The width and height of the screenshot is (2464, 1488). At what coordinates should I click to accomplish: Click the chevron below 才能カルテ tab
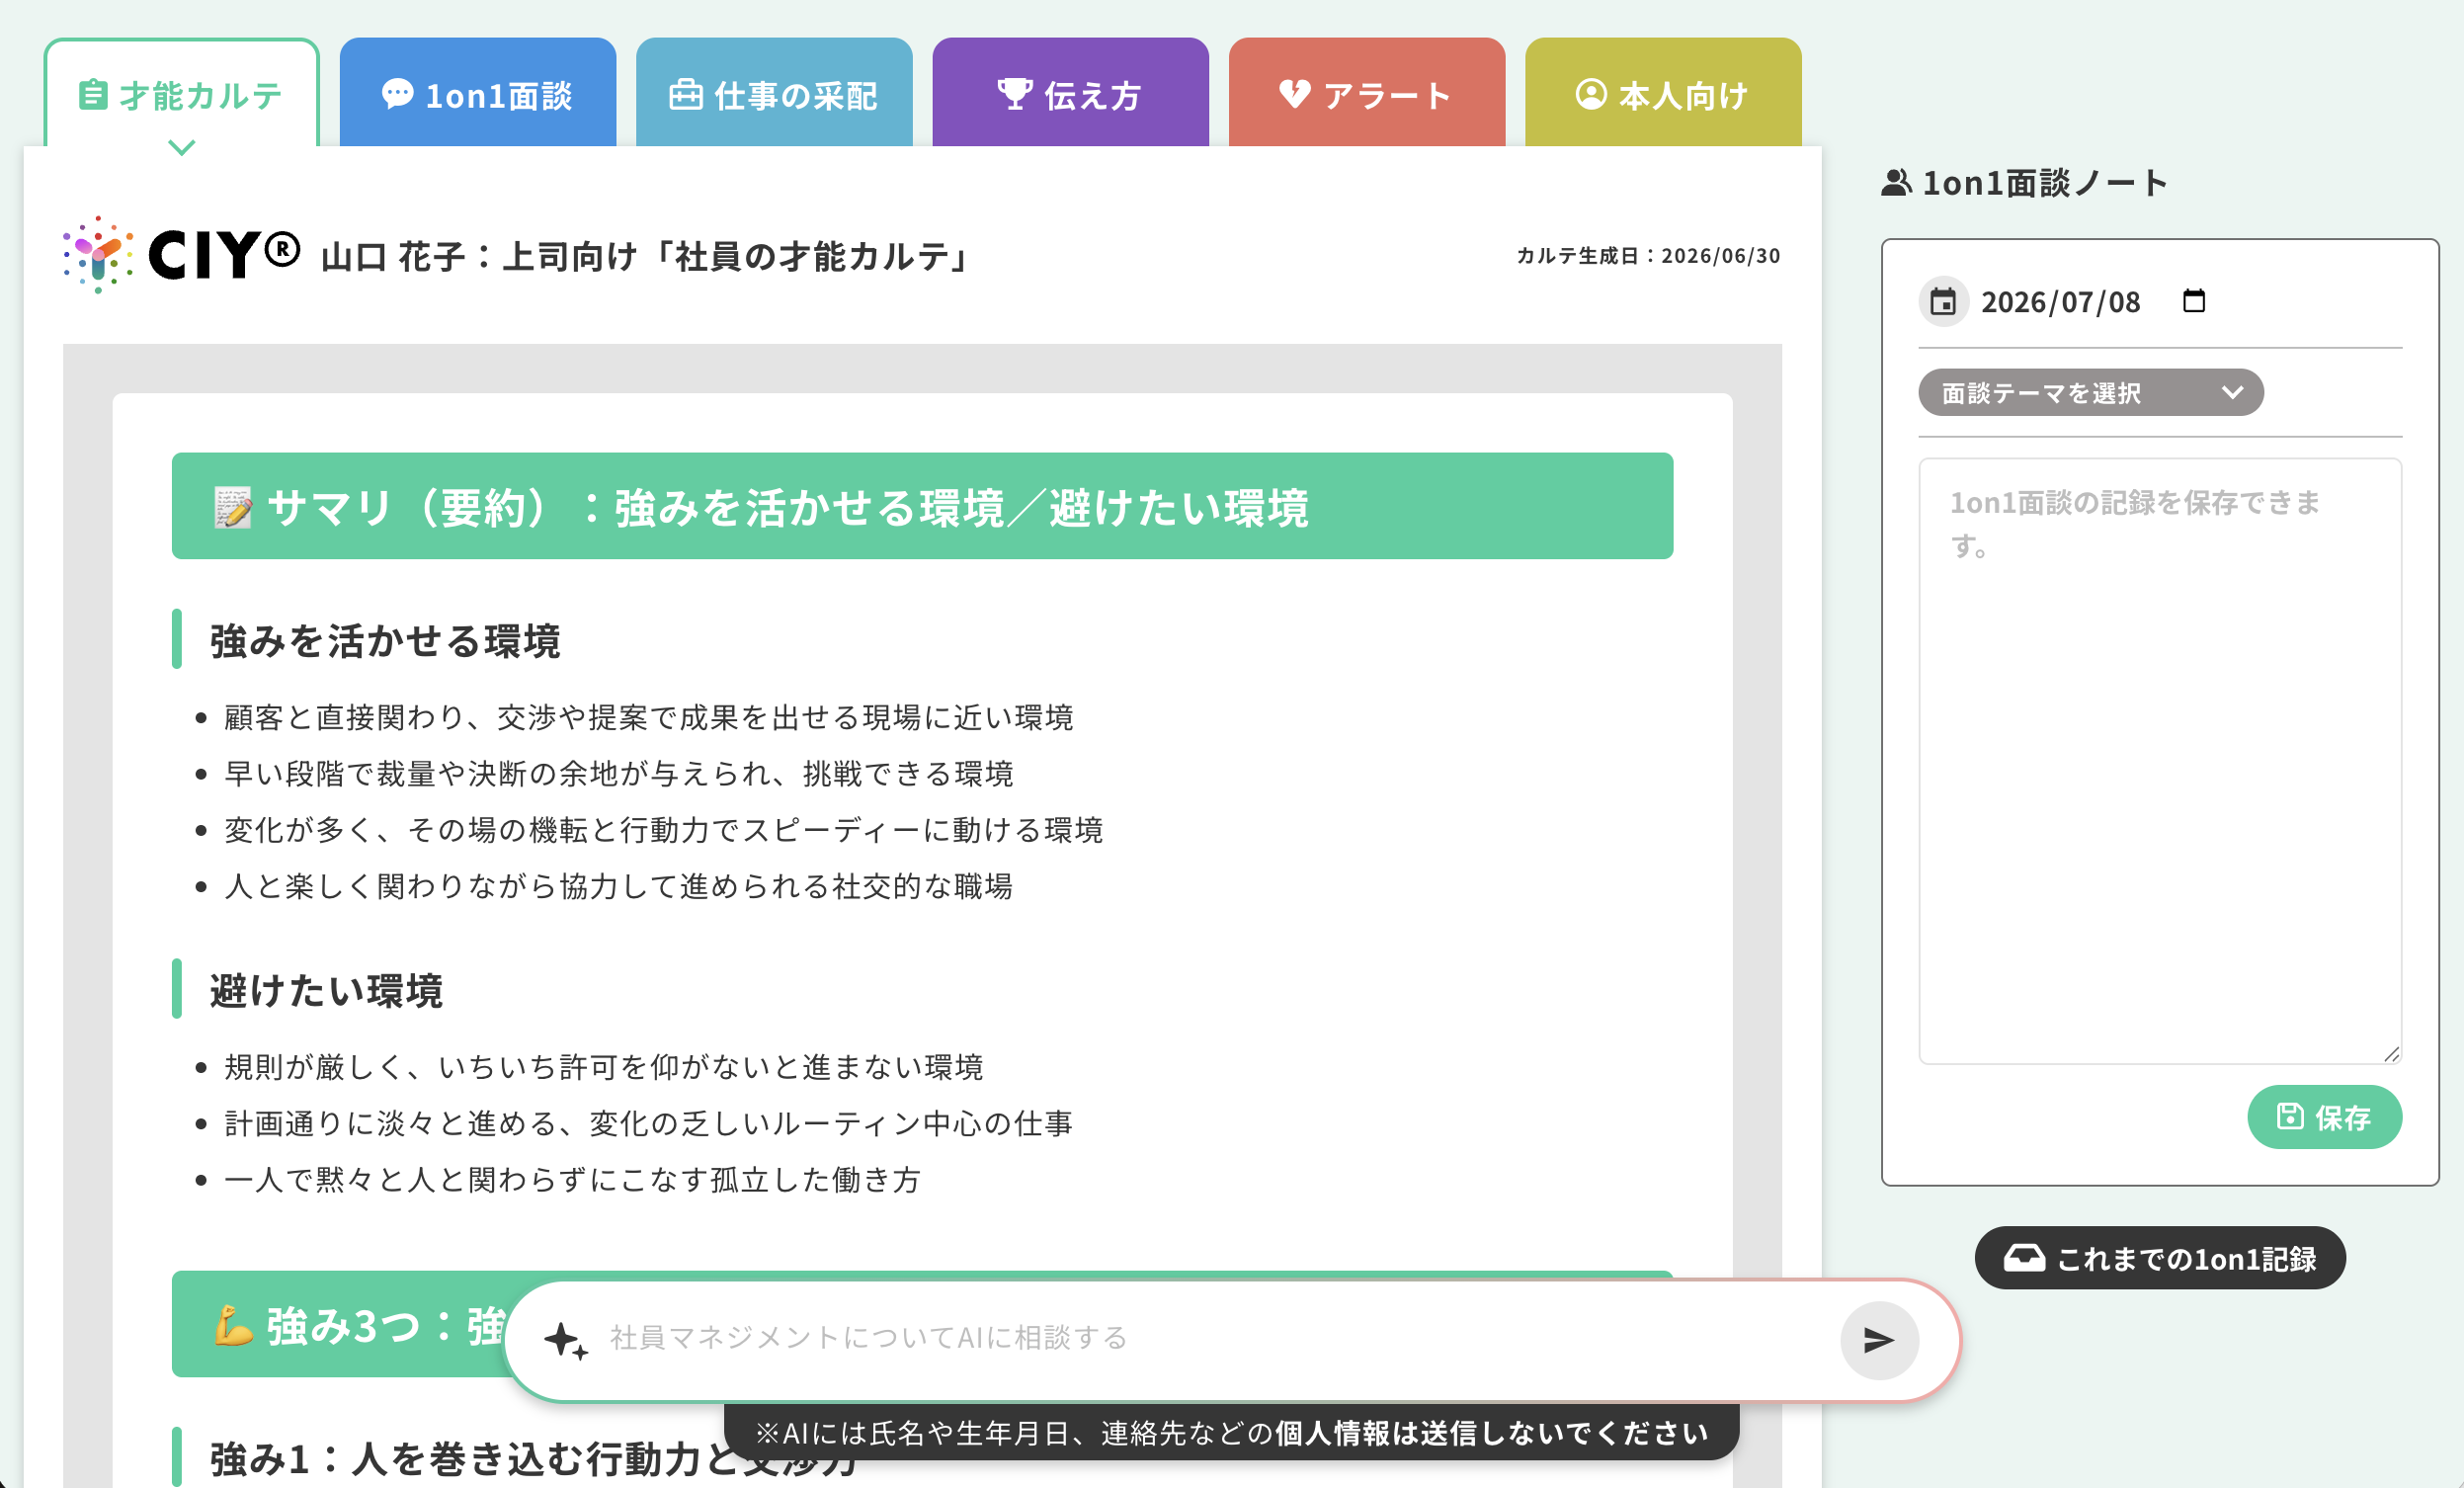(181, 147)
